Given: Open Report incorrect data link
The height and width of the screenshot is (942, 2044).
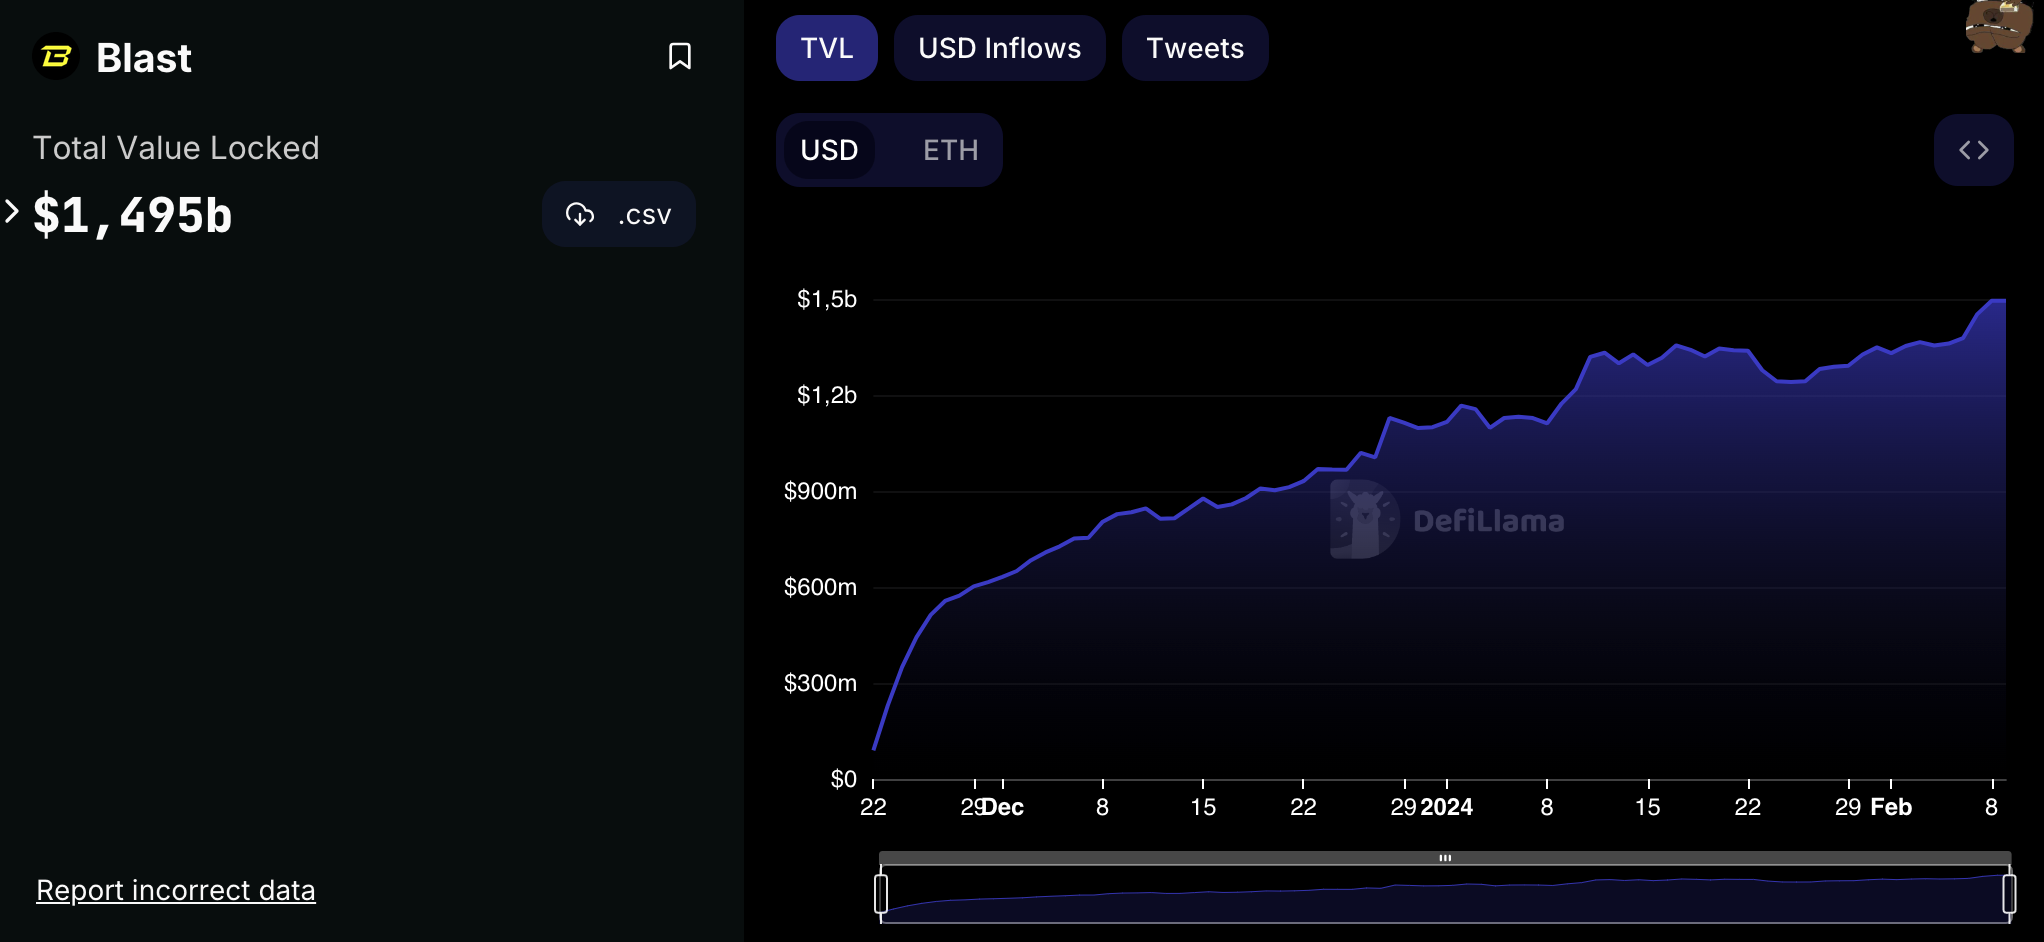Looking at the screenshot, I should (176, 890).
